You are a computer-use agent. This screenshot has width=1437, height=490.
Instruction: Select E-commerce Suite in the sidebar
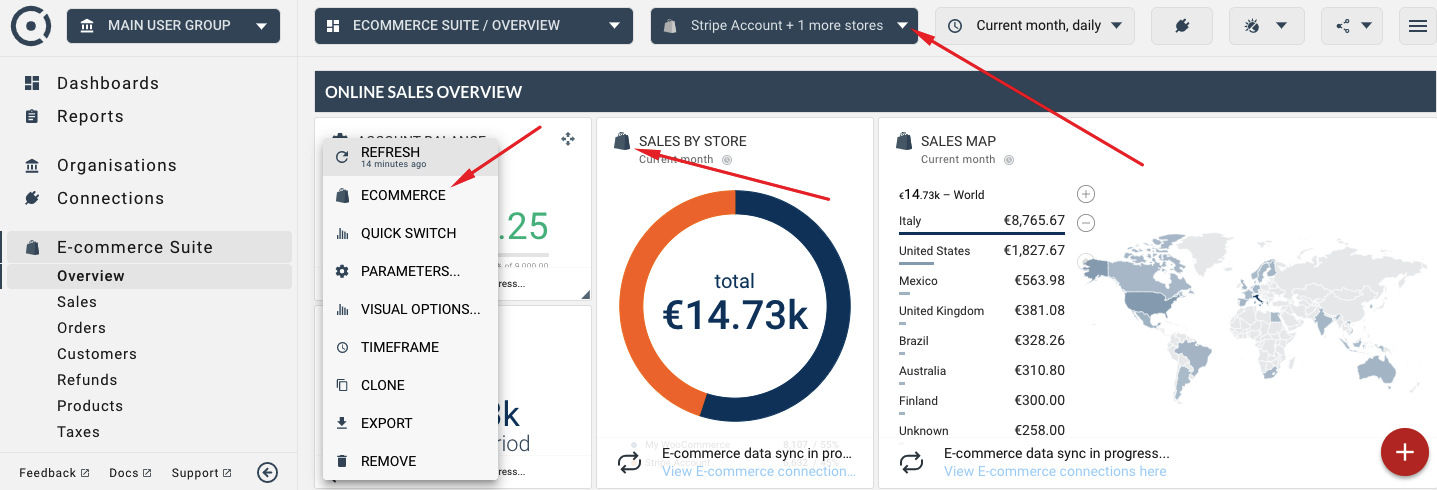coord(150,247)
